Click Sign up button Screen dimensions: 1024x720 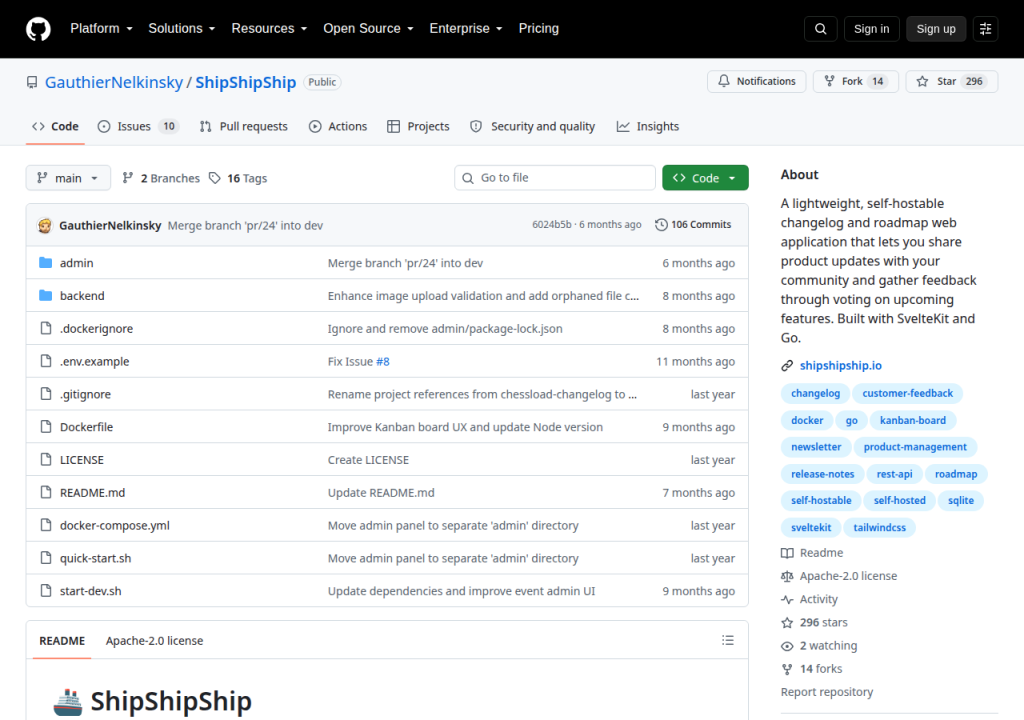tap(936, 29)
